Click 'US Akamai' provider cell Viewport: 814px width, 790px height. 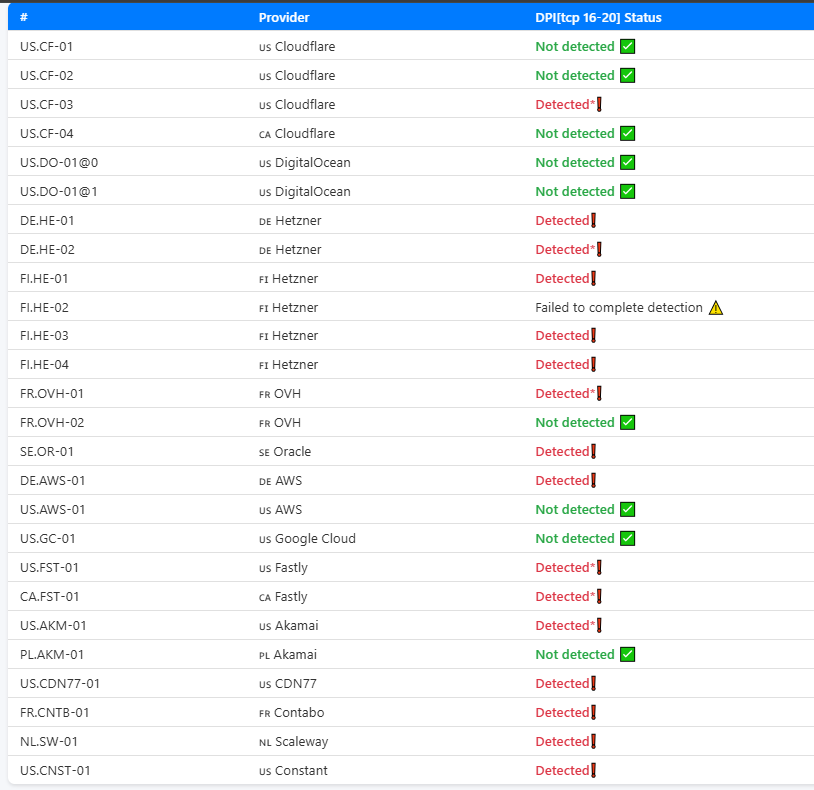pos(289,626)
